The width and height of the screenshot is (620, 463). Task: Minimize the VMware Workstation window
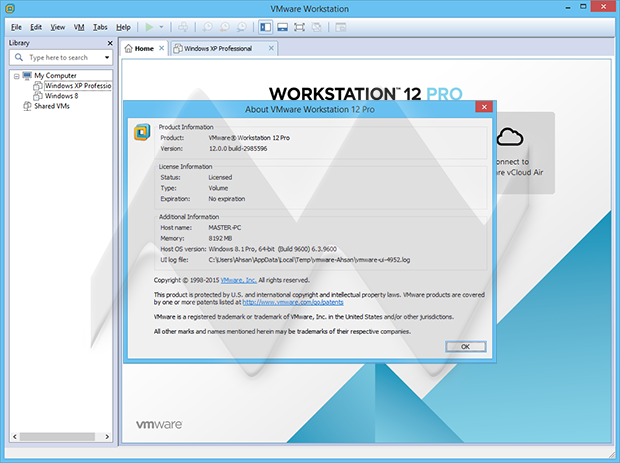pos(568,7)
